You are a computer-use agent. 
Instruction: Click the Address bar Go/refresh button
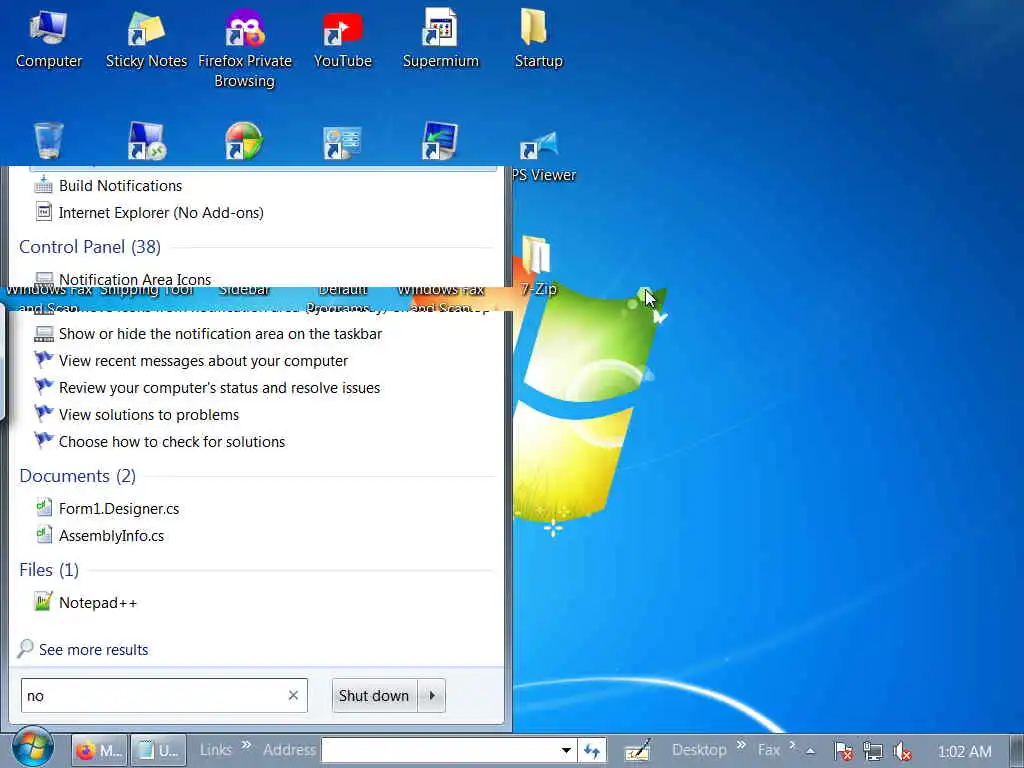coord(592,750)
